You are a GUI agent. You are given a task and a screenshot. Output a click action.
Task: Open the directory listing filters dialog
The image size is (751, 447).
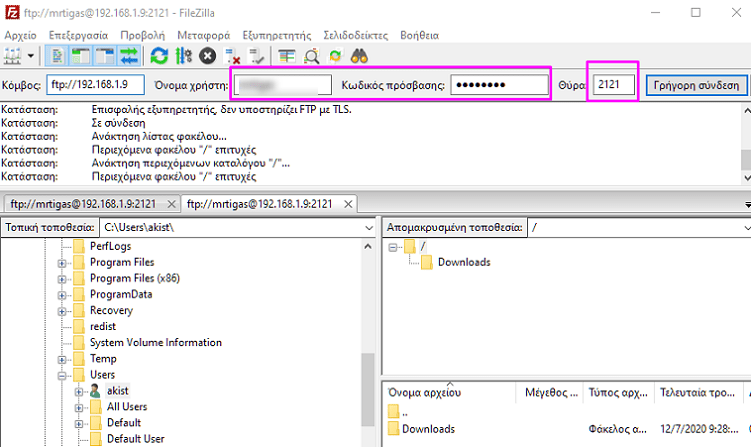(286, 56)
